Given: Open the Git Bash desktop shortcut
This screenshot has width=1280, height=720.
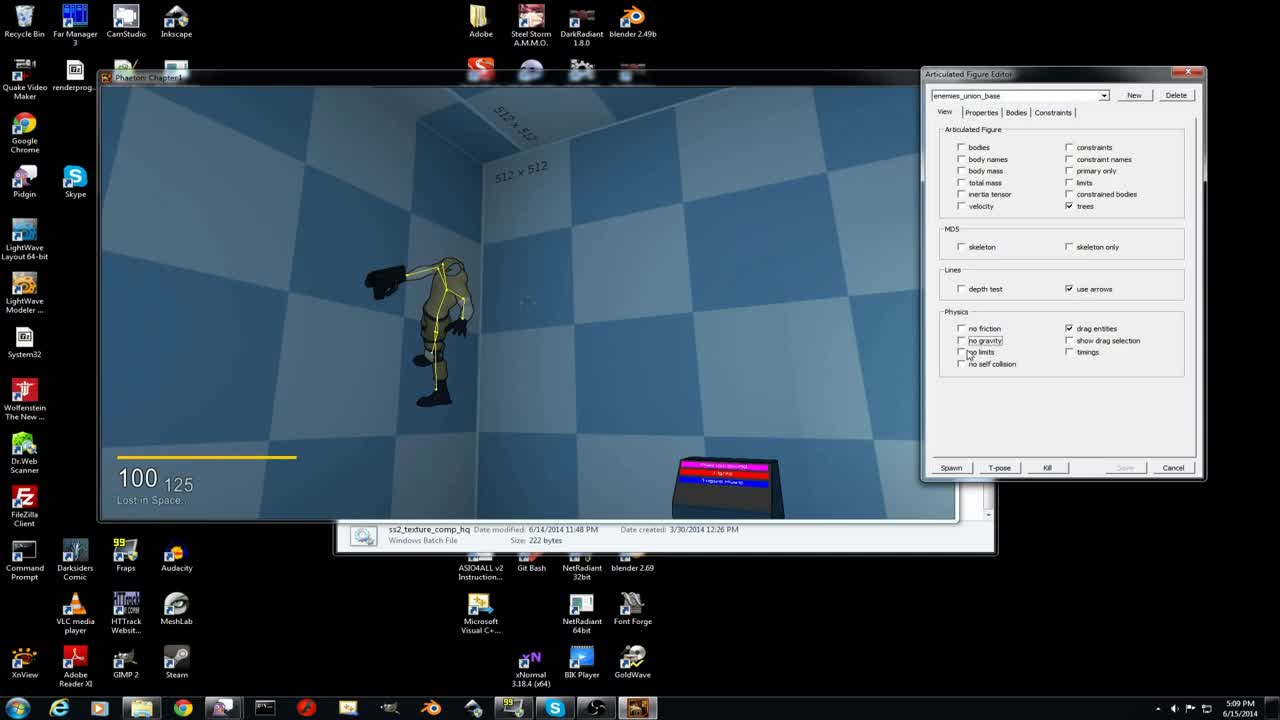Looking at the screenshot, I should (531, 561).
